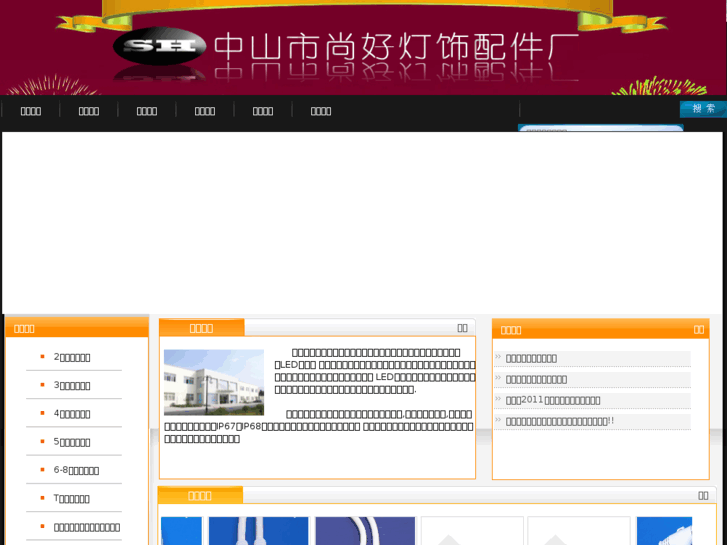Click the blue 搜索 search button

[703, 109]
